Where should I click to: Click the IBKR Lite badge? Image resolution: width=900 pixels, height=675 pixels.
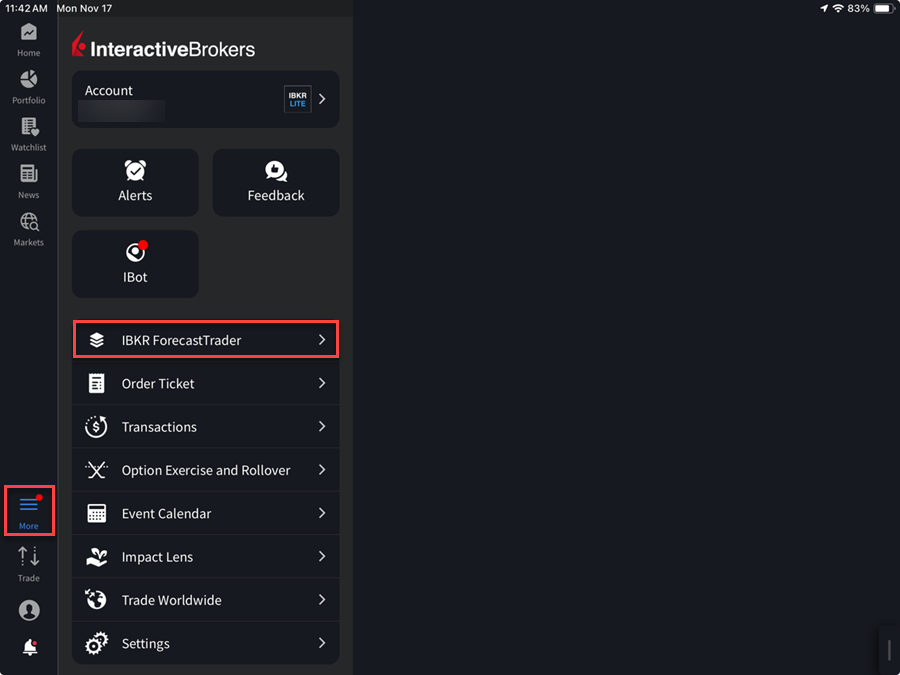[x=297, y=99]
